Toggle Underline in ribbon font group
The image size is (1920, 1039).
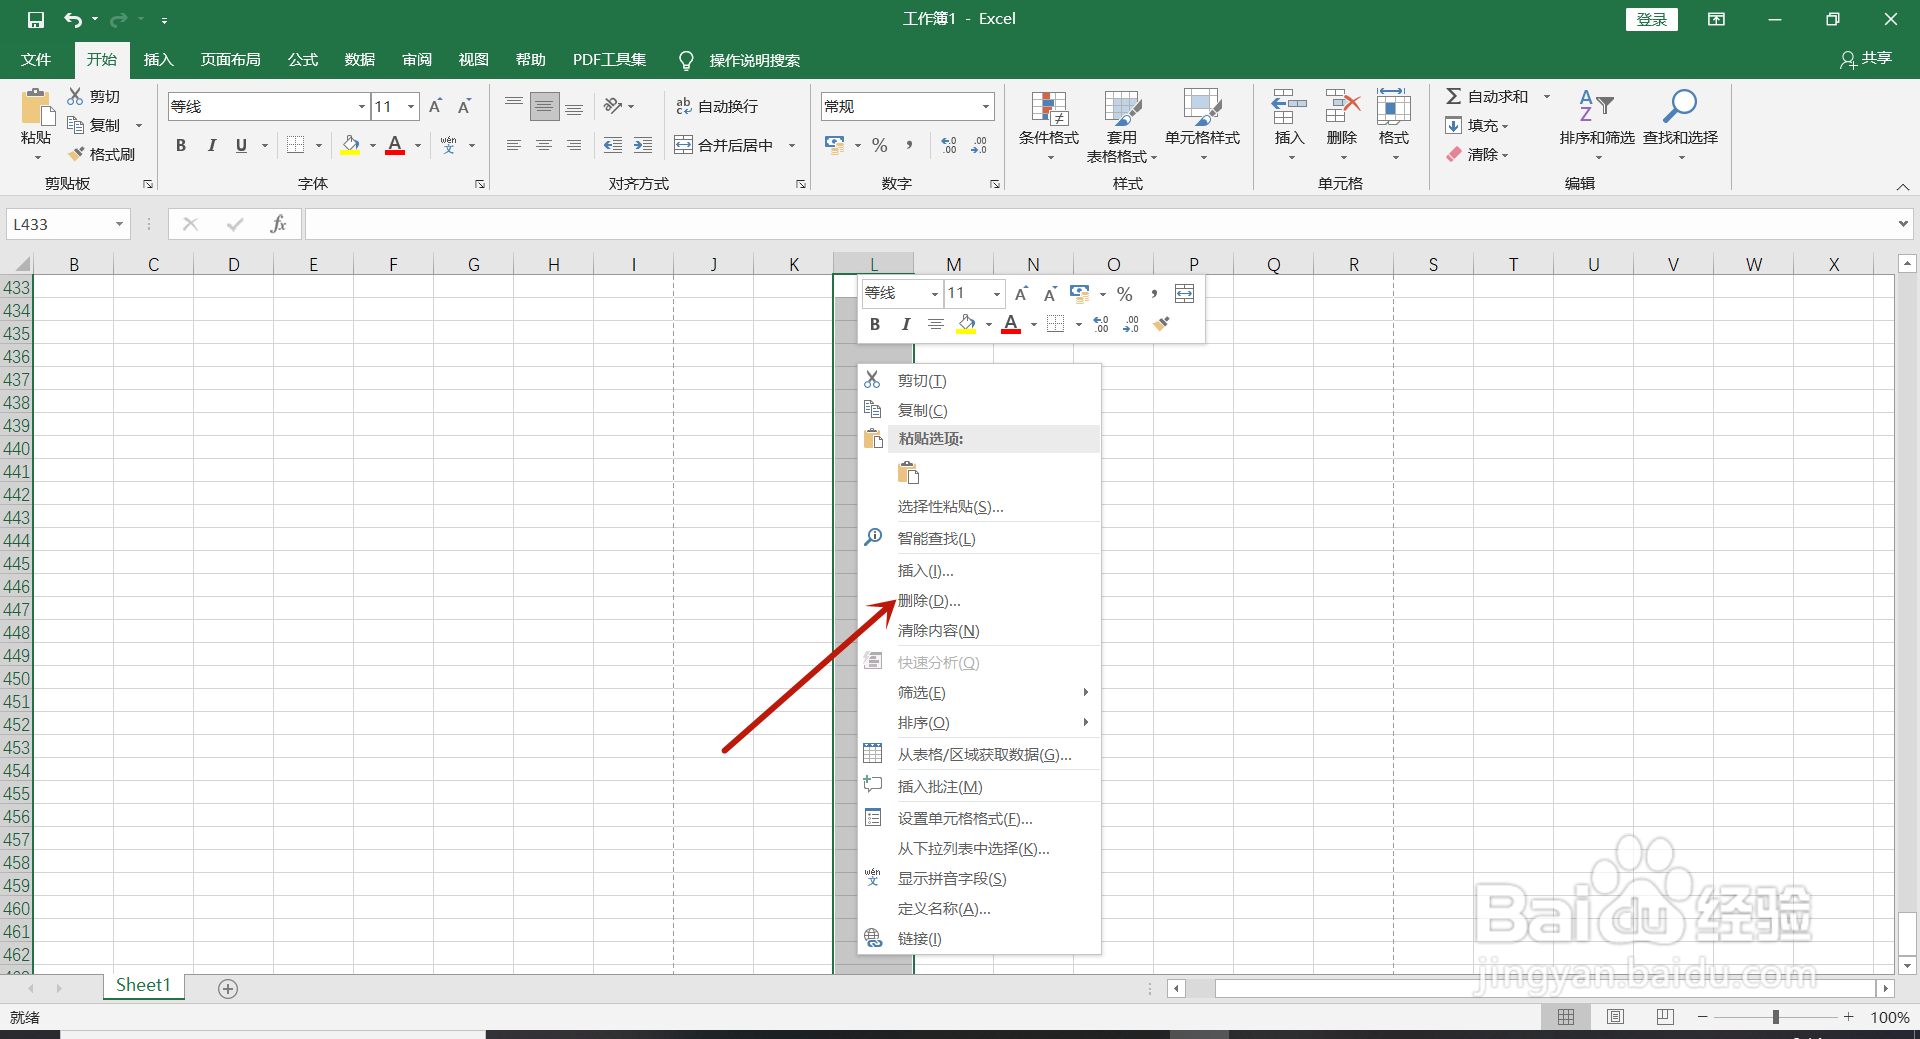coord(241,145)
